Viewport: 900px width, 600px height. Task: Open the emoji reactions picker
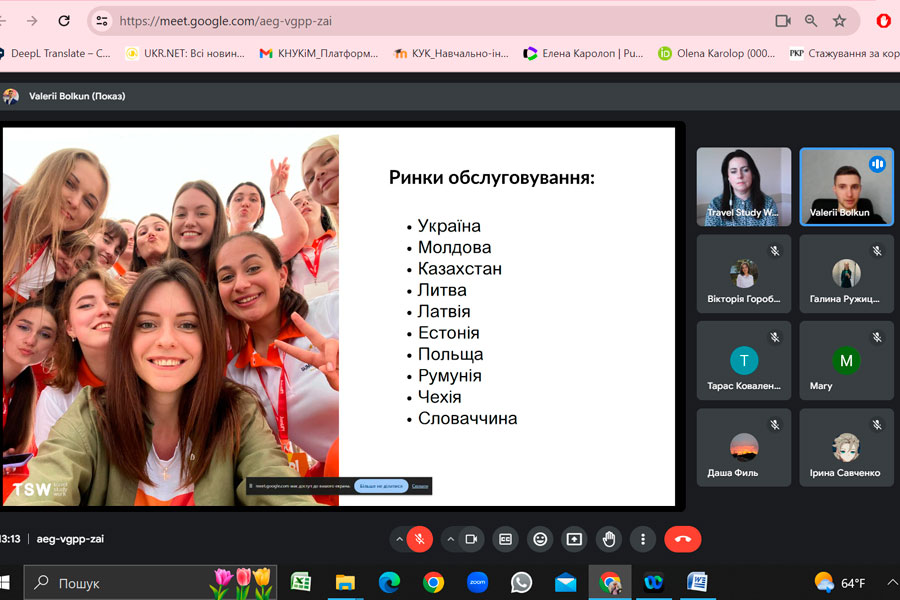tap(540, 539)
